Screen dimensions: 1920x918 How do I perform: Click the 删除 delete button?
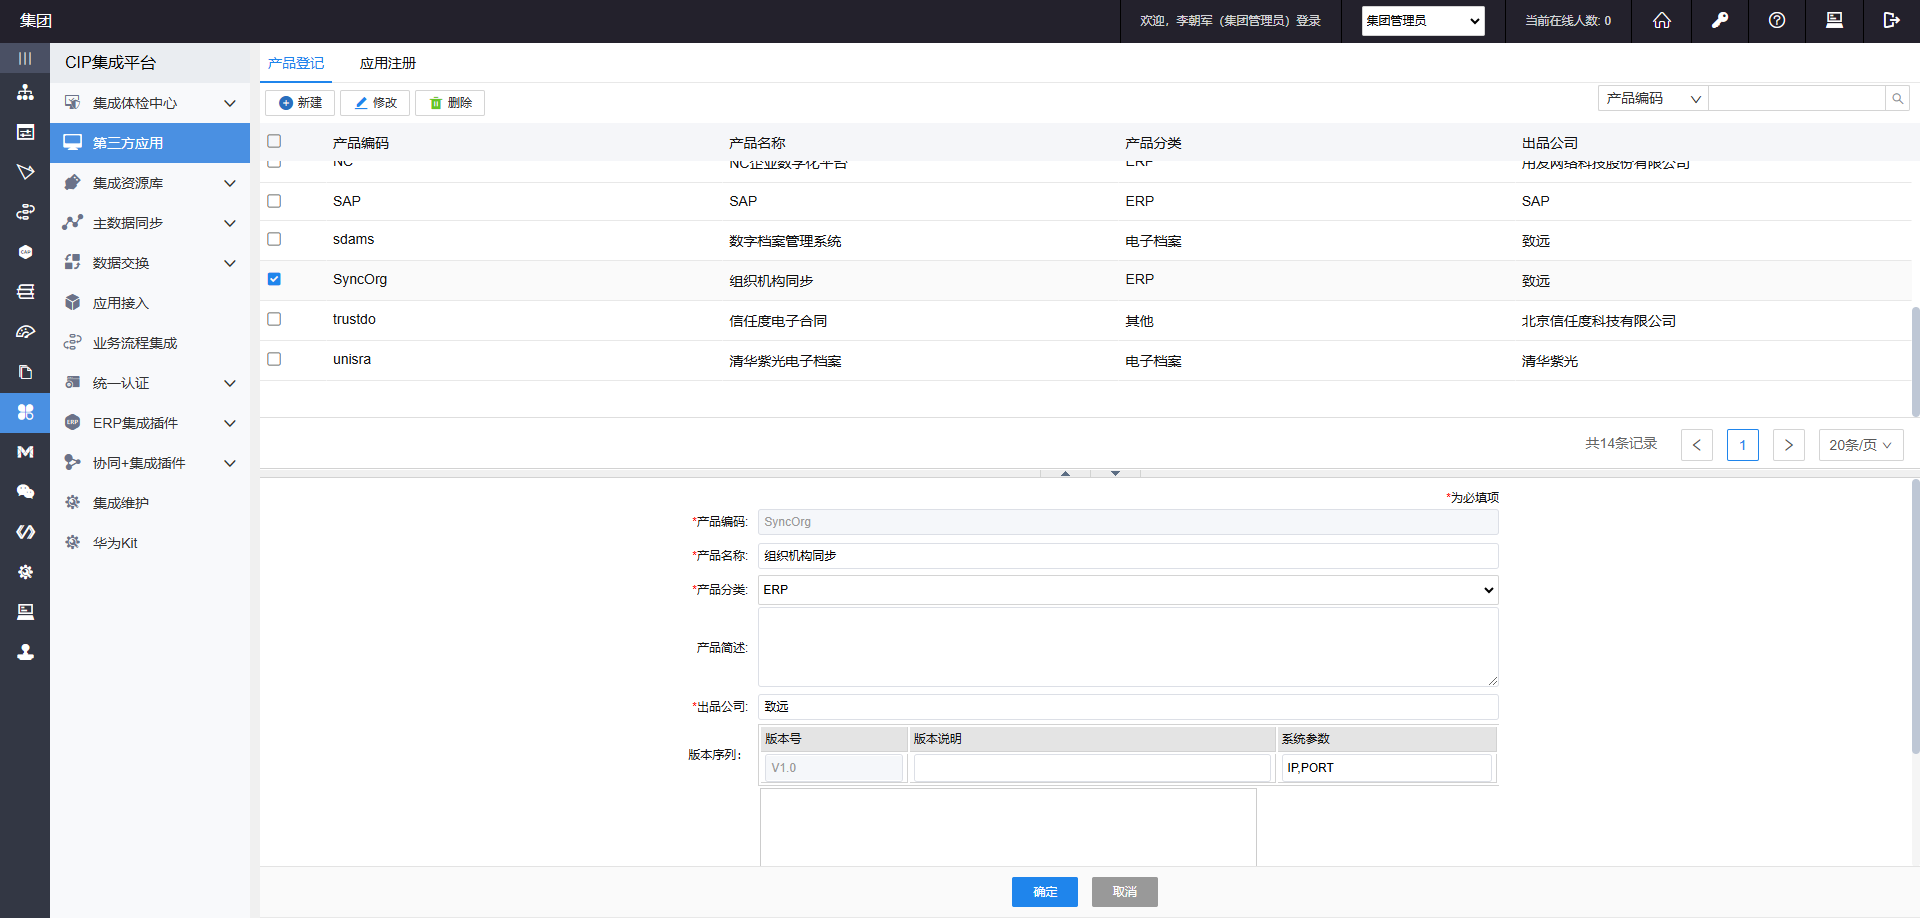pos(450,103)
